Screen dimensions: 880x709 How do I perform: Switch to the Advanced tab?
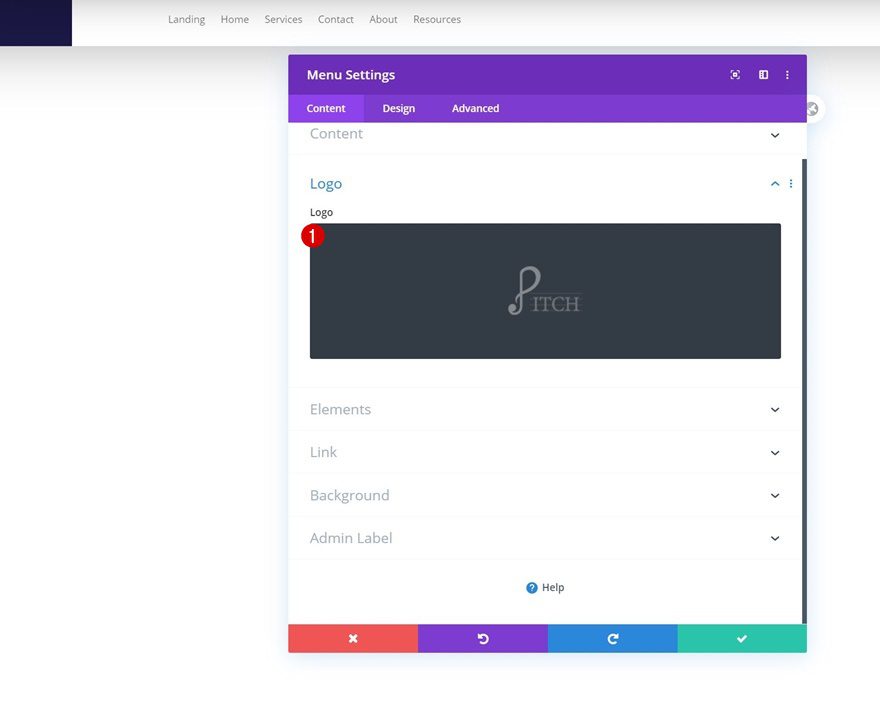coord(475,108)
